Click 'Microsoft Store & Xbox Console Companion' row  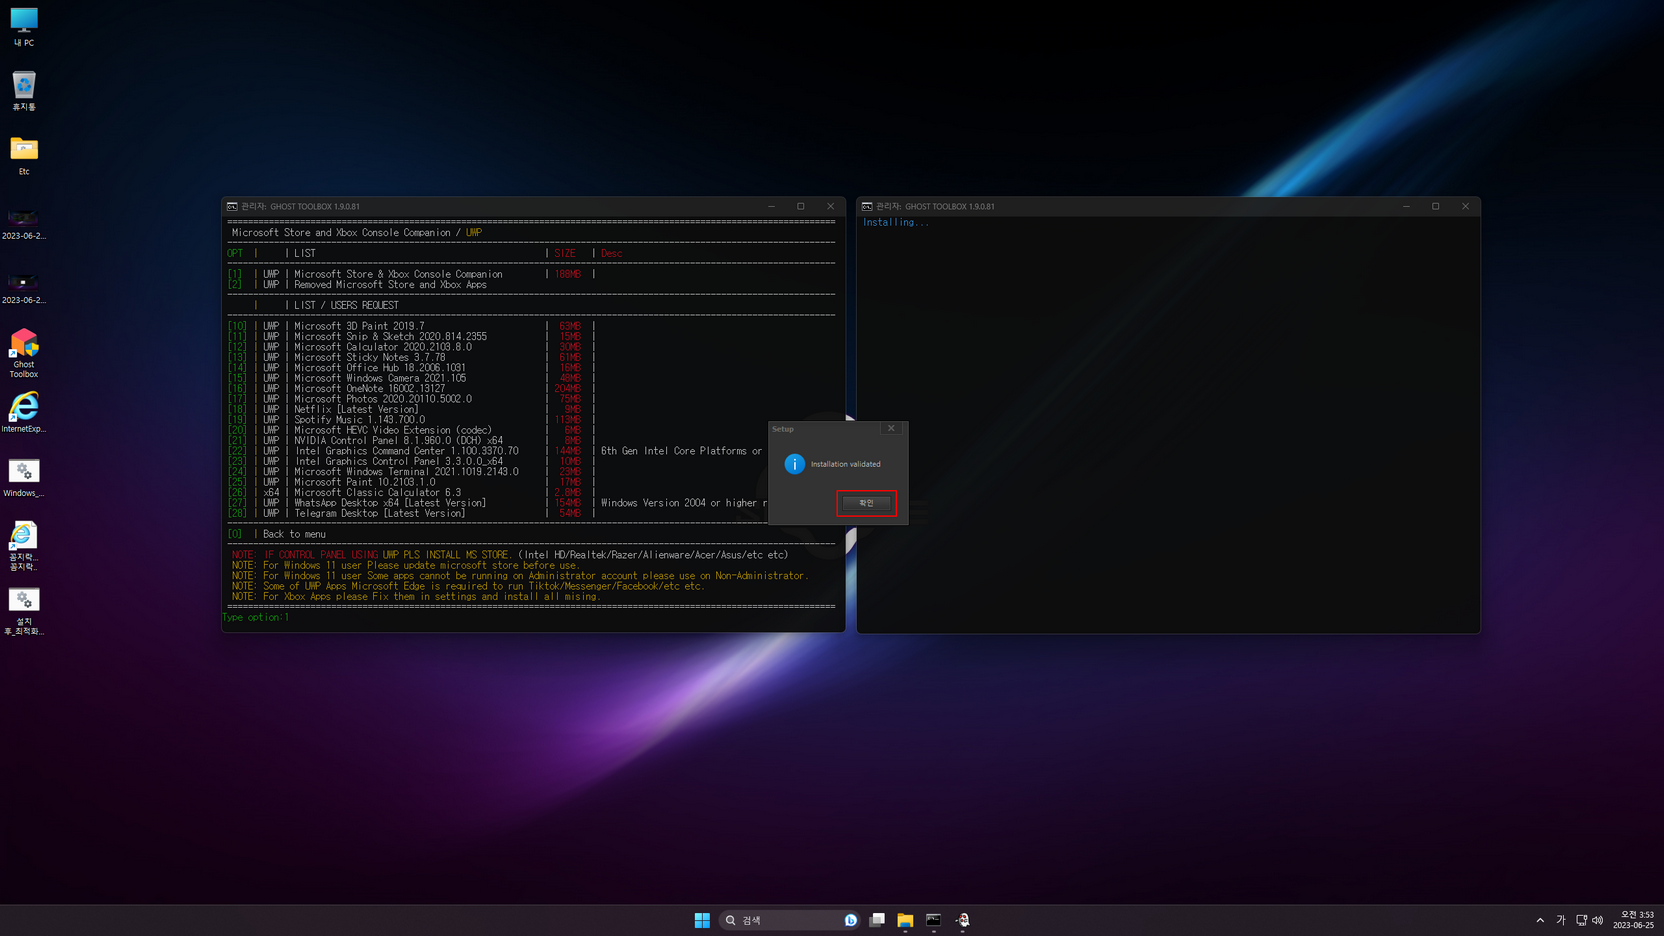[x=411, y=274]
